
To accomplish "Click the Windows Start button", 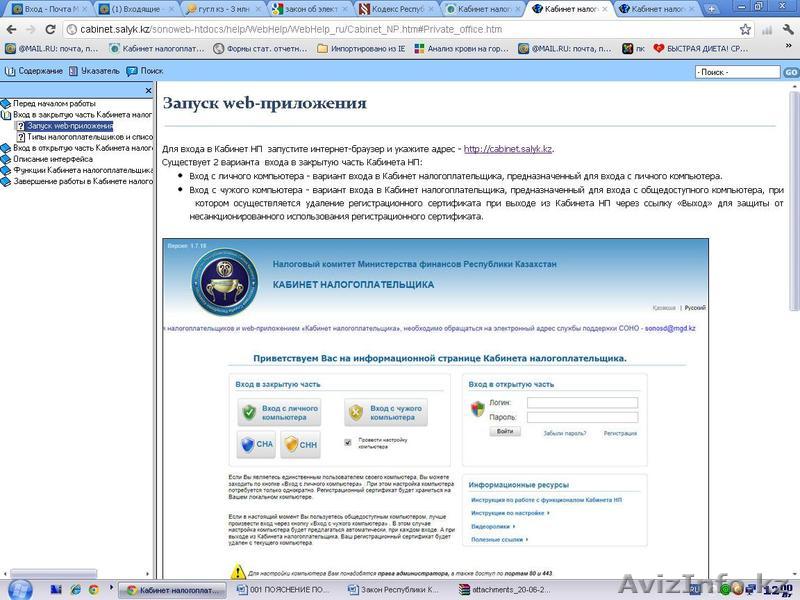I will pos(20,589).
